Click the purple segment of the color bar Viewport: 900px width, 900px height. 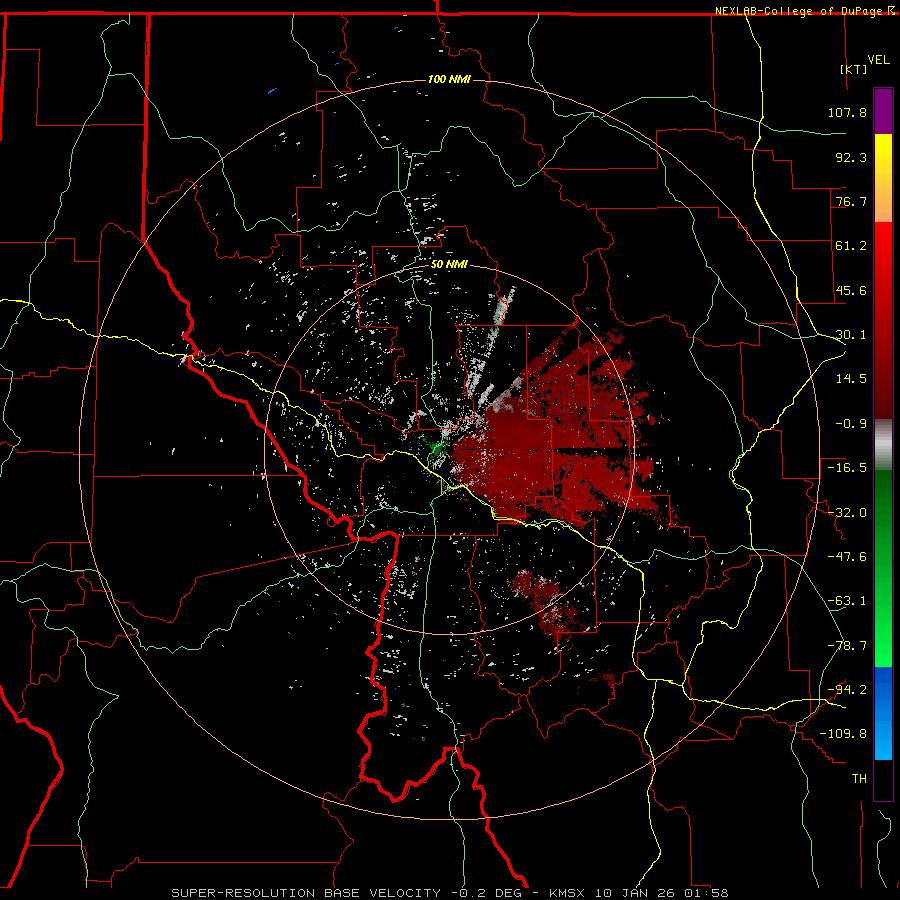(883, 111)
